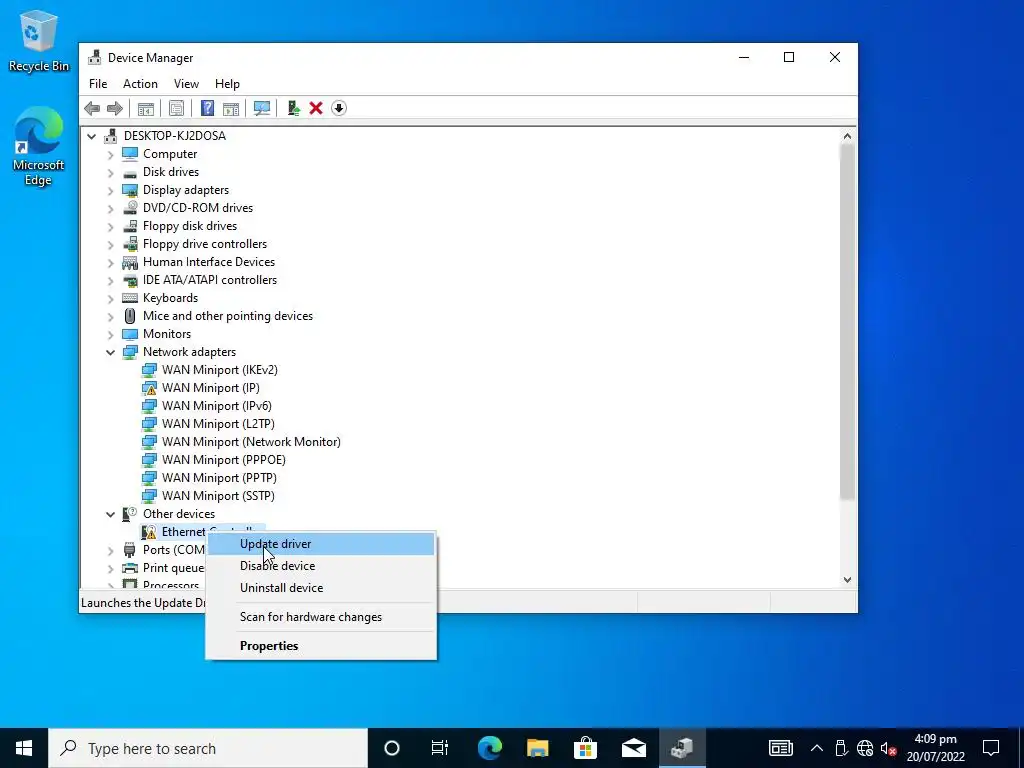The width and height of the screenshot is (1024, 768).
Task: Click the Forward arrow toolbar icon
Action: tap(115, 108)
